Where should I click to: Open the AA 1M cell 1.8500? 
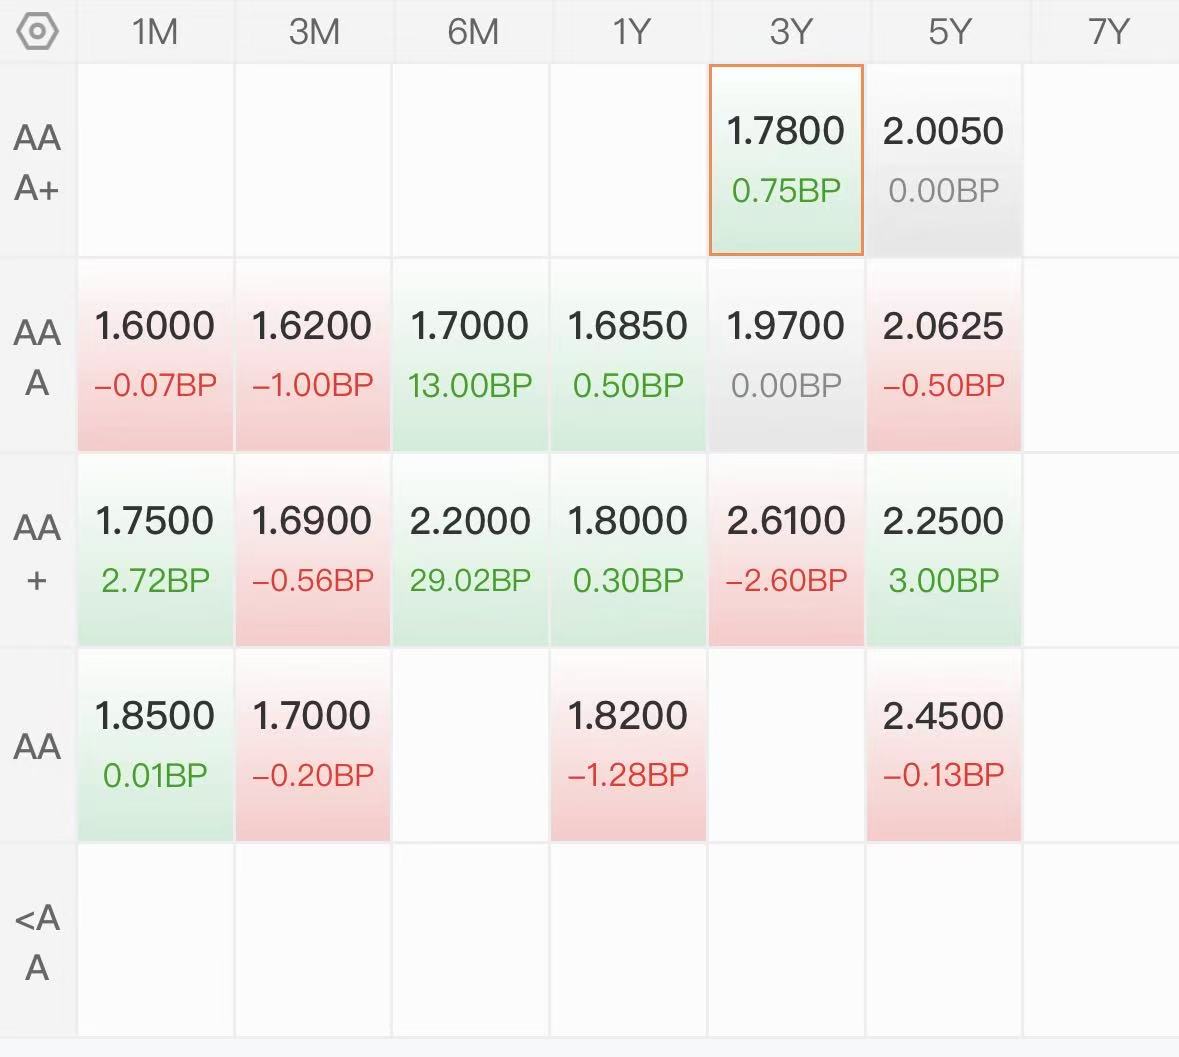pos(156,744)
